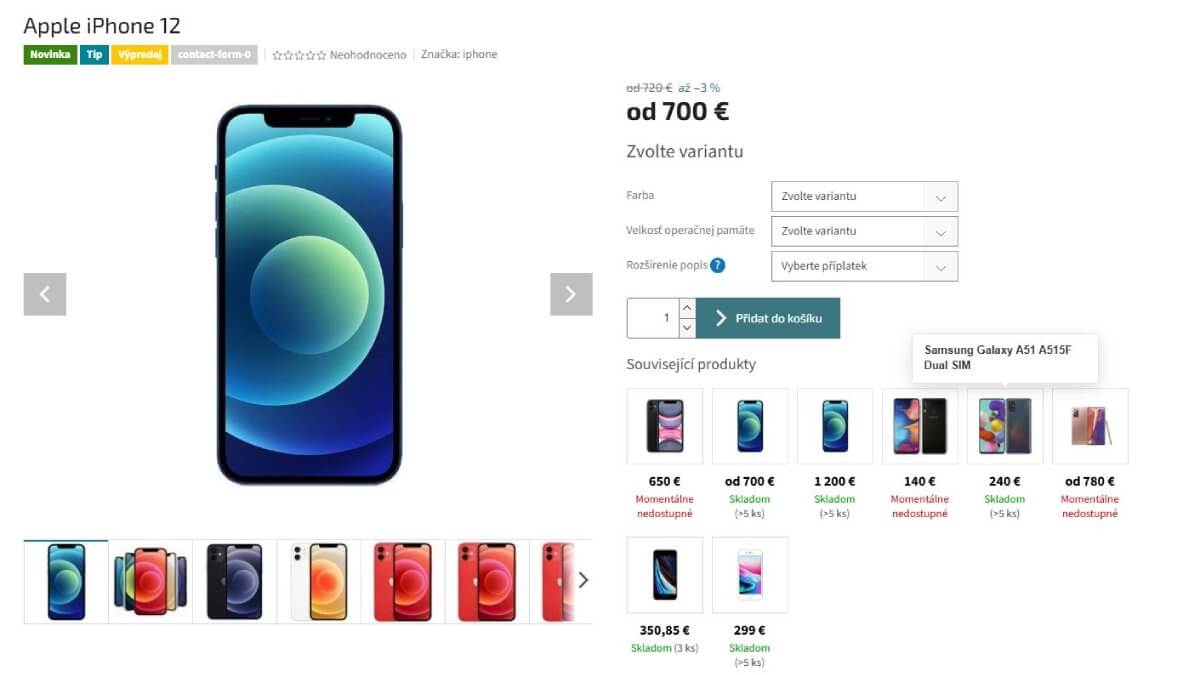
Task: Open the Farba variant dropdown
Action: [x=864, y=196]
